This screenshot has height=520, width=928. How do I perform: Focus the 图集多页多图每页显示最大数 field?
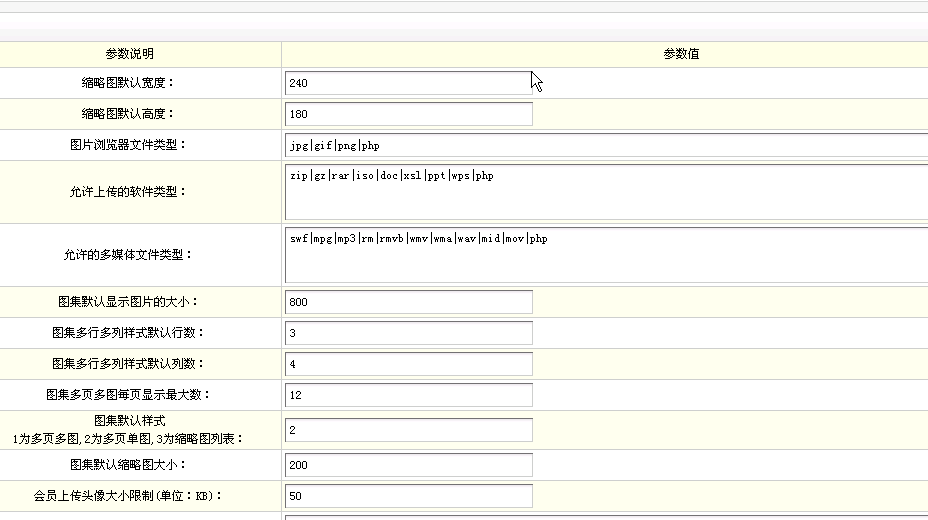pyautogui.click(x=408, y=395)
